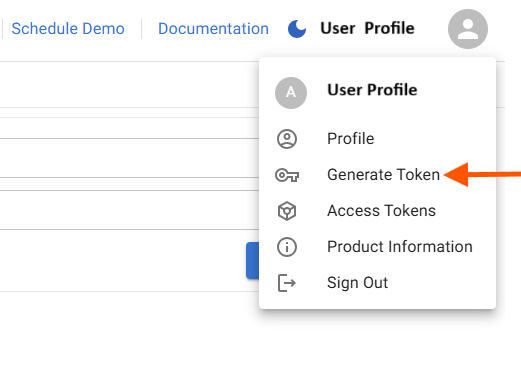This screenshot has width=521, height=377.
Task: Click the person icon beside Profile
Action: pyautogui.click(x=287, y=139)
